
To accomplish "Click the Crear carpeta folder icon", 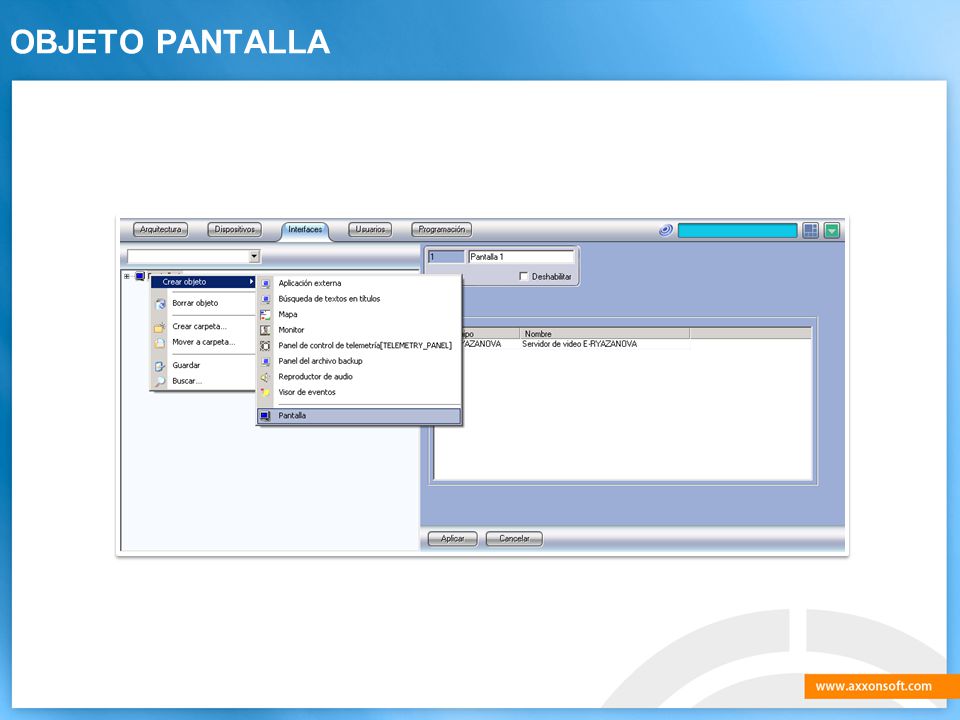I will pyautogui.click(x=160, y=327).
